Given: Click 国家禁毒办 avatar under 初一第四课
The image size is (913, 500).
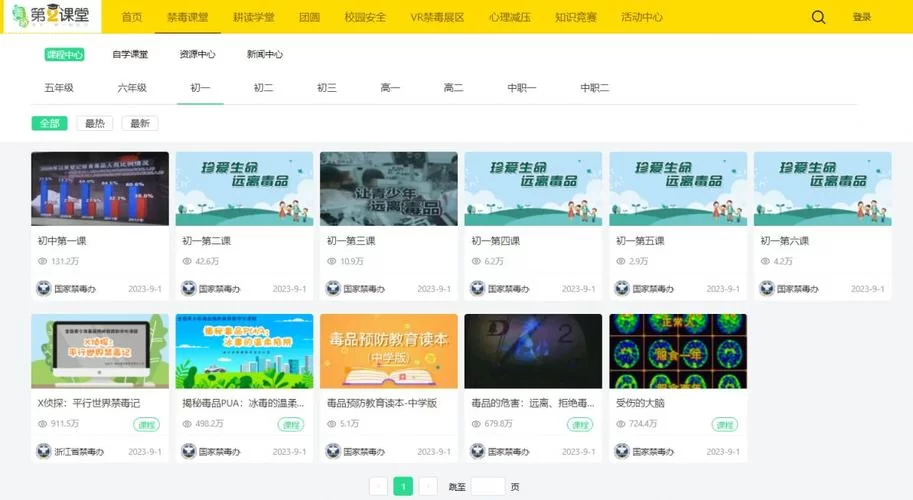Looking at the screenshot, I should coord(477,288).
